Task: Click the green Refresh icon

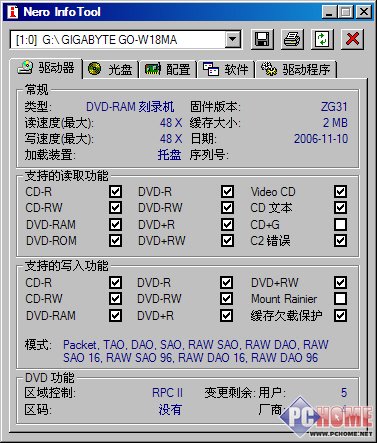Action: click(322, 39)
